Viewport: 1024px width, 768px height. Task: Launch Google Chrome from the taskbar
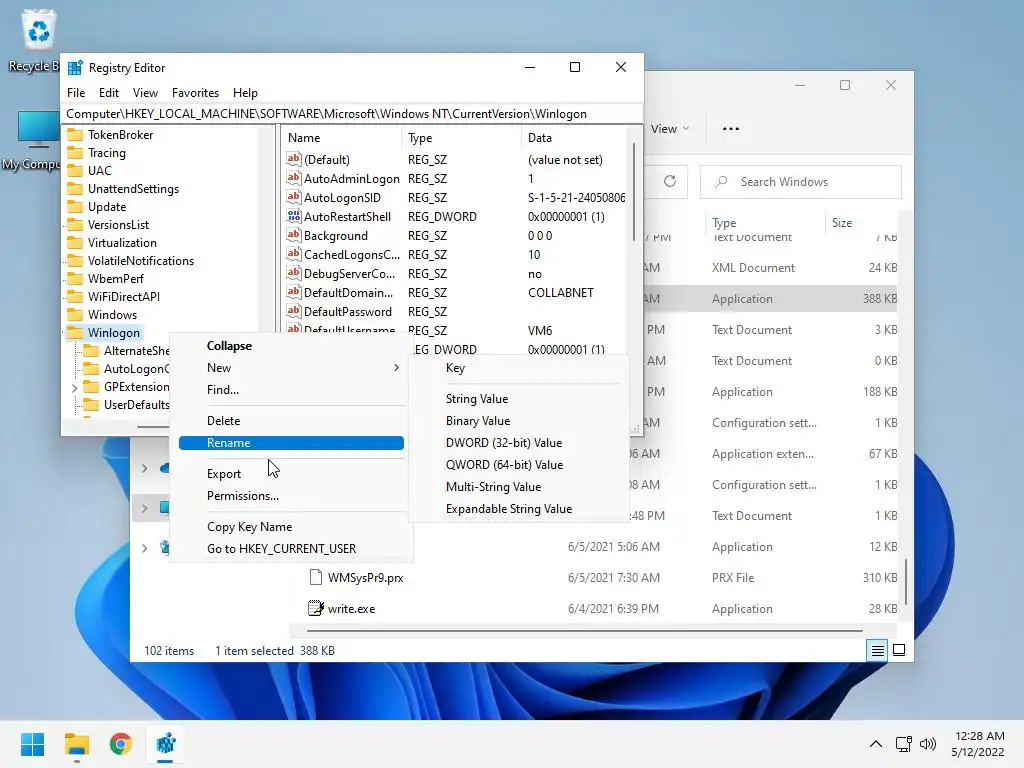tap(120, 744)
